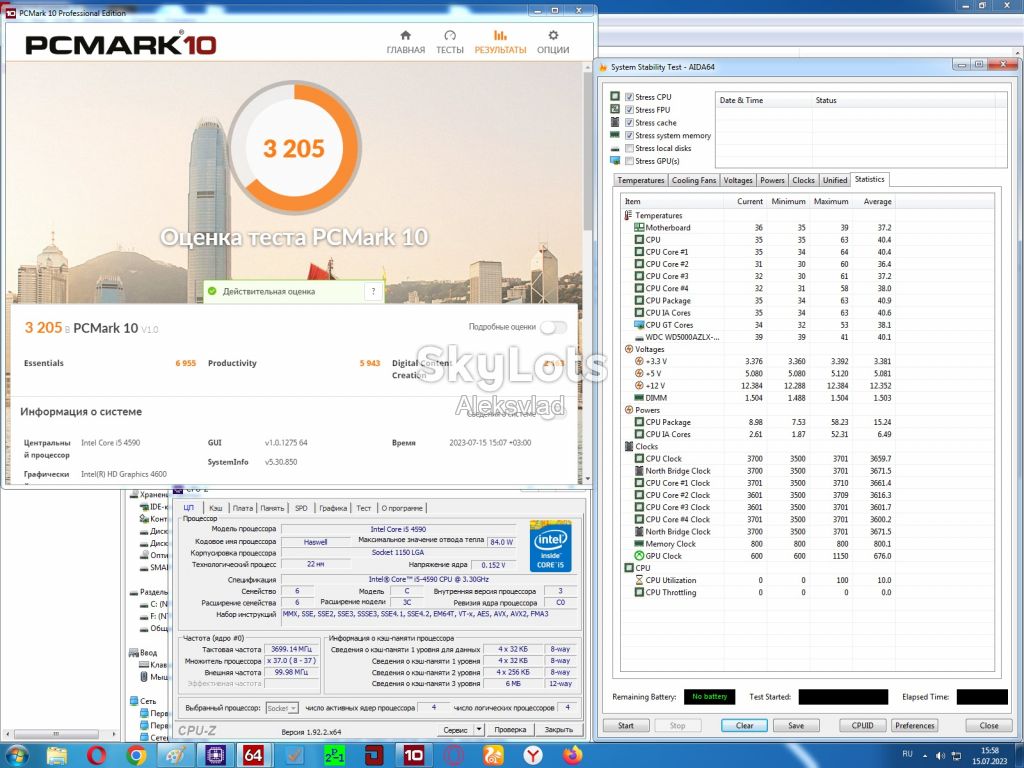Open volume control in system tray
Viewport: 1024px width, 768px height.
click(x=940, y=756)
